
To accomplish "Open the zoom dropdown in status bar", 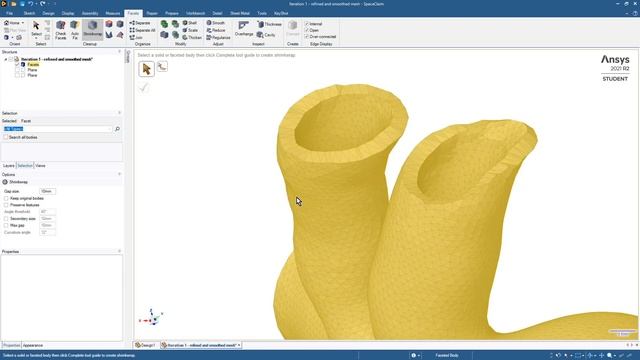I will 615,356.
